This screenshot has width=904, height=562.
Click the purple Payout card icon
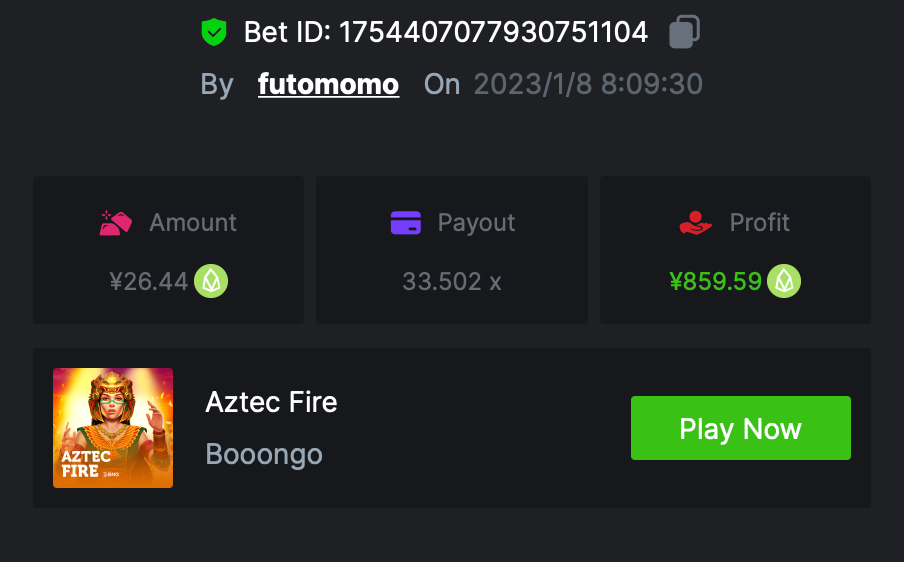[406, 222]
